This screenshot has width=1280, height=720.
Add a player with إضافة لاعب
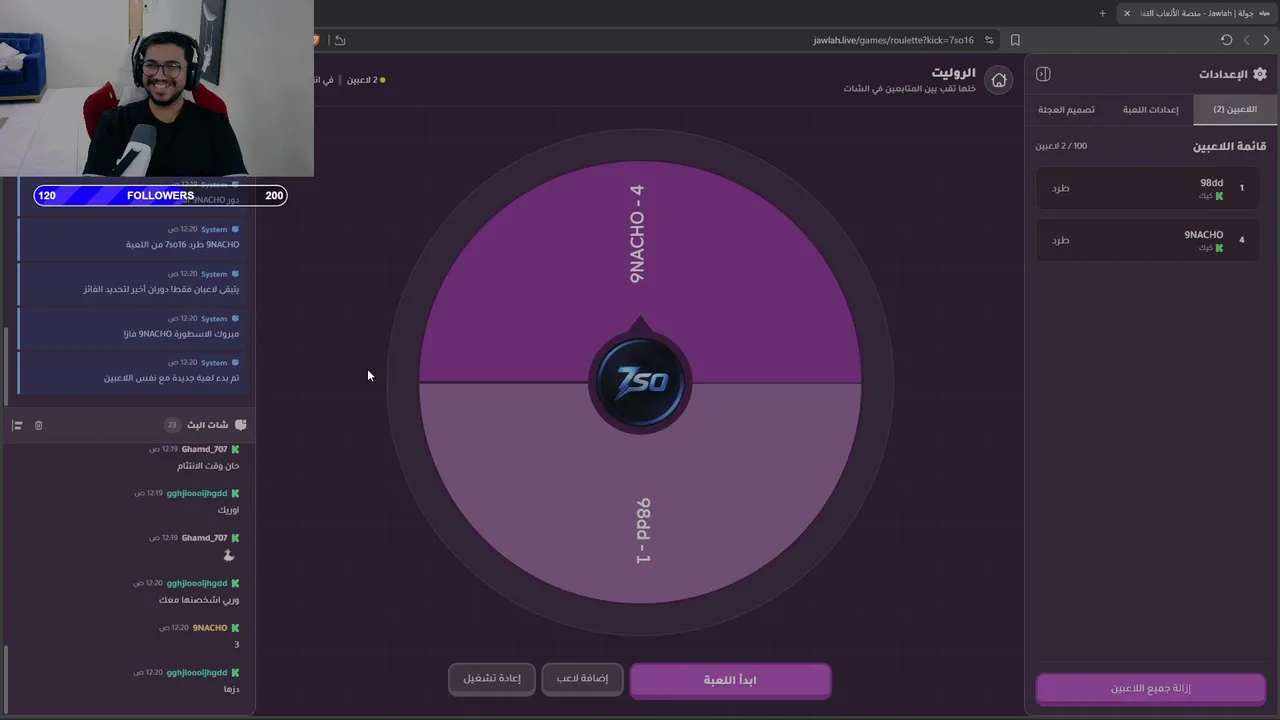[x=583, y=679]
